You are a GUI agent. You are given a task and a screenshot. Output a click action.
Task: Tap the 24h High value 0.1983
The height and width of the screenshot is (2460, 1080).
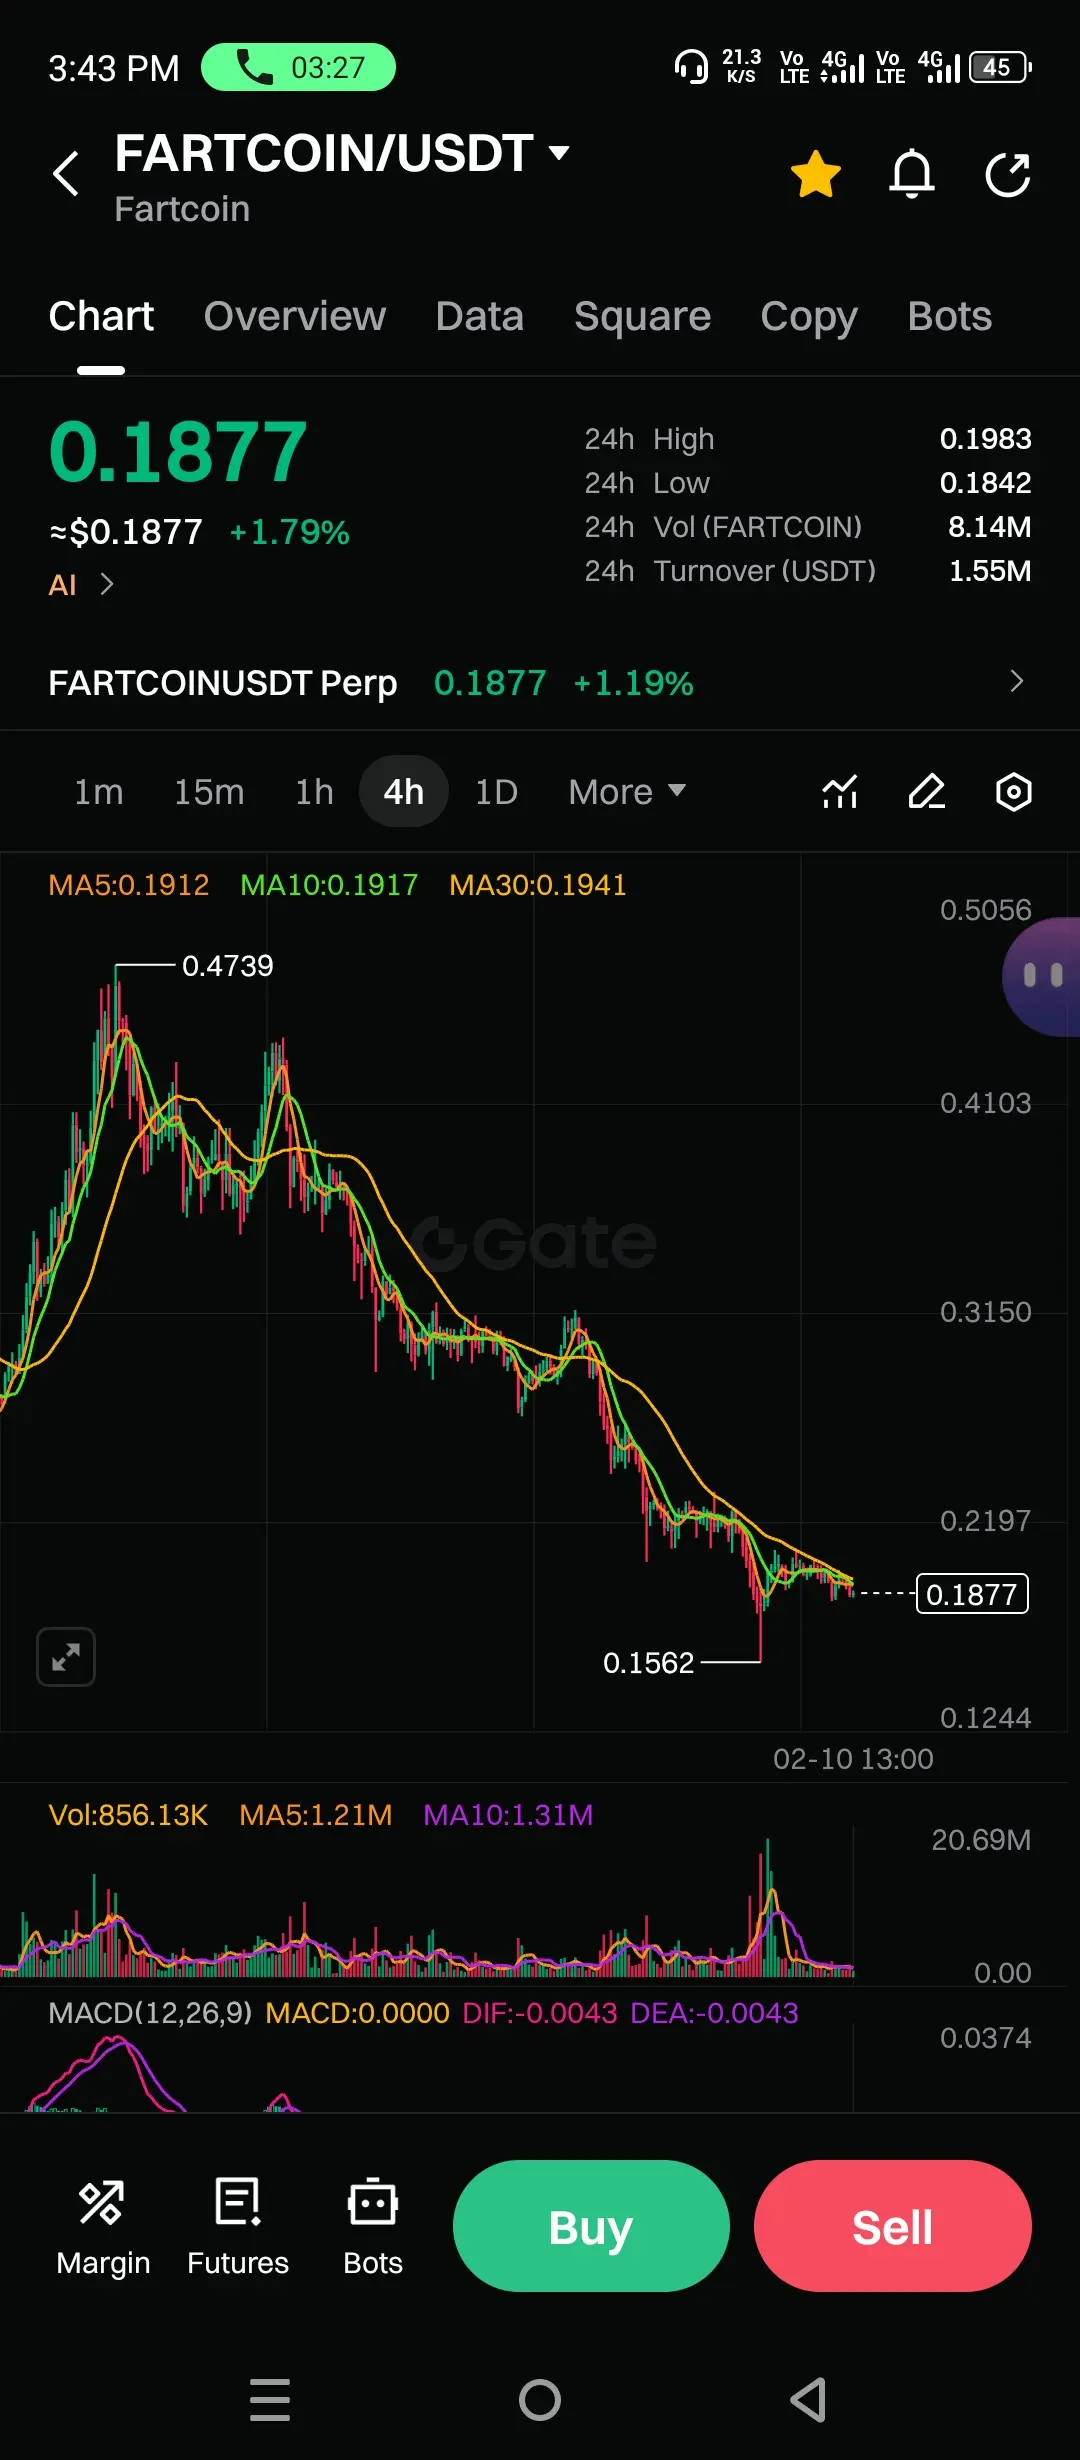[x=985, y=439]
